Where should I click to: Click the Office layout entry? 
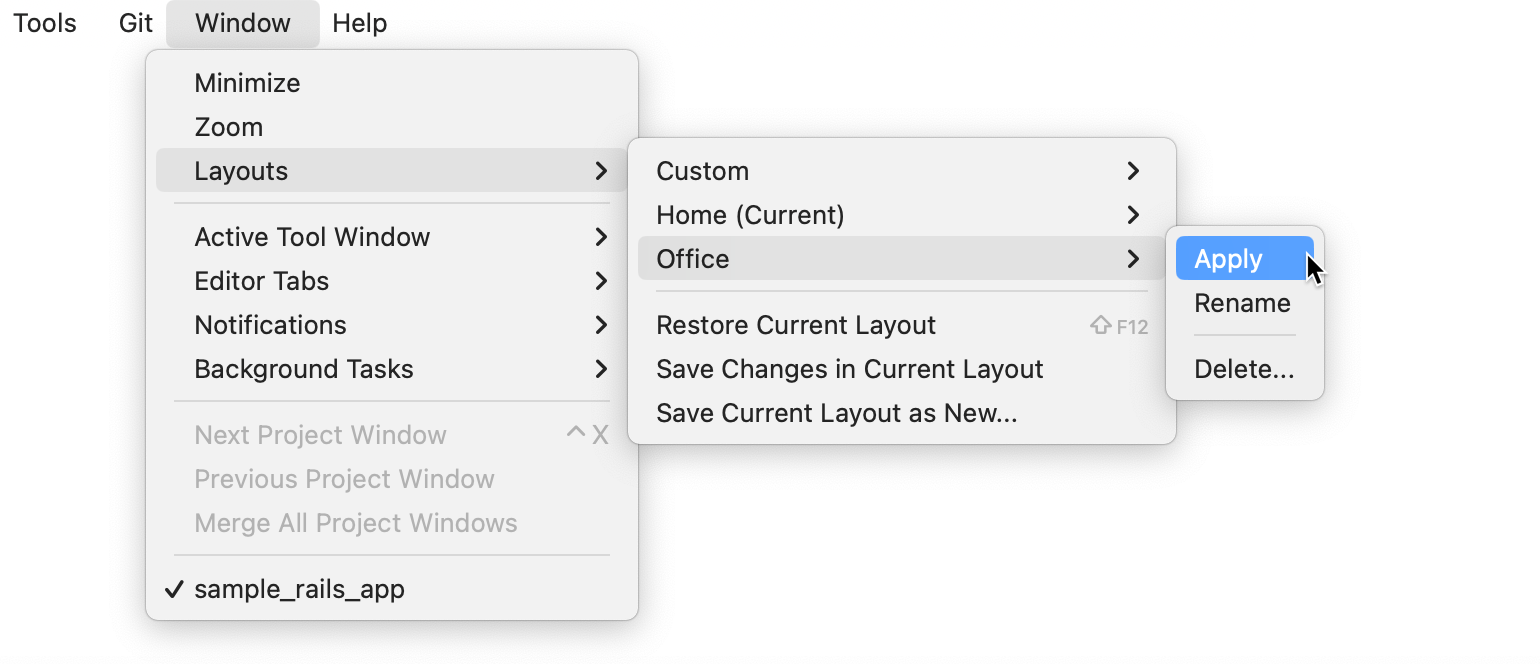pos(693,259)
